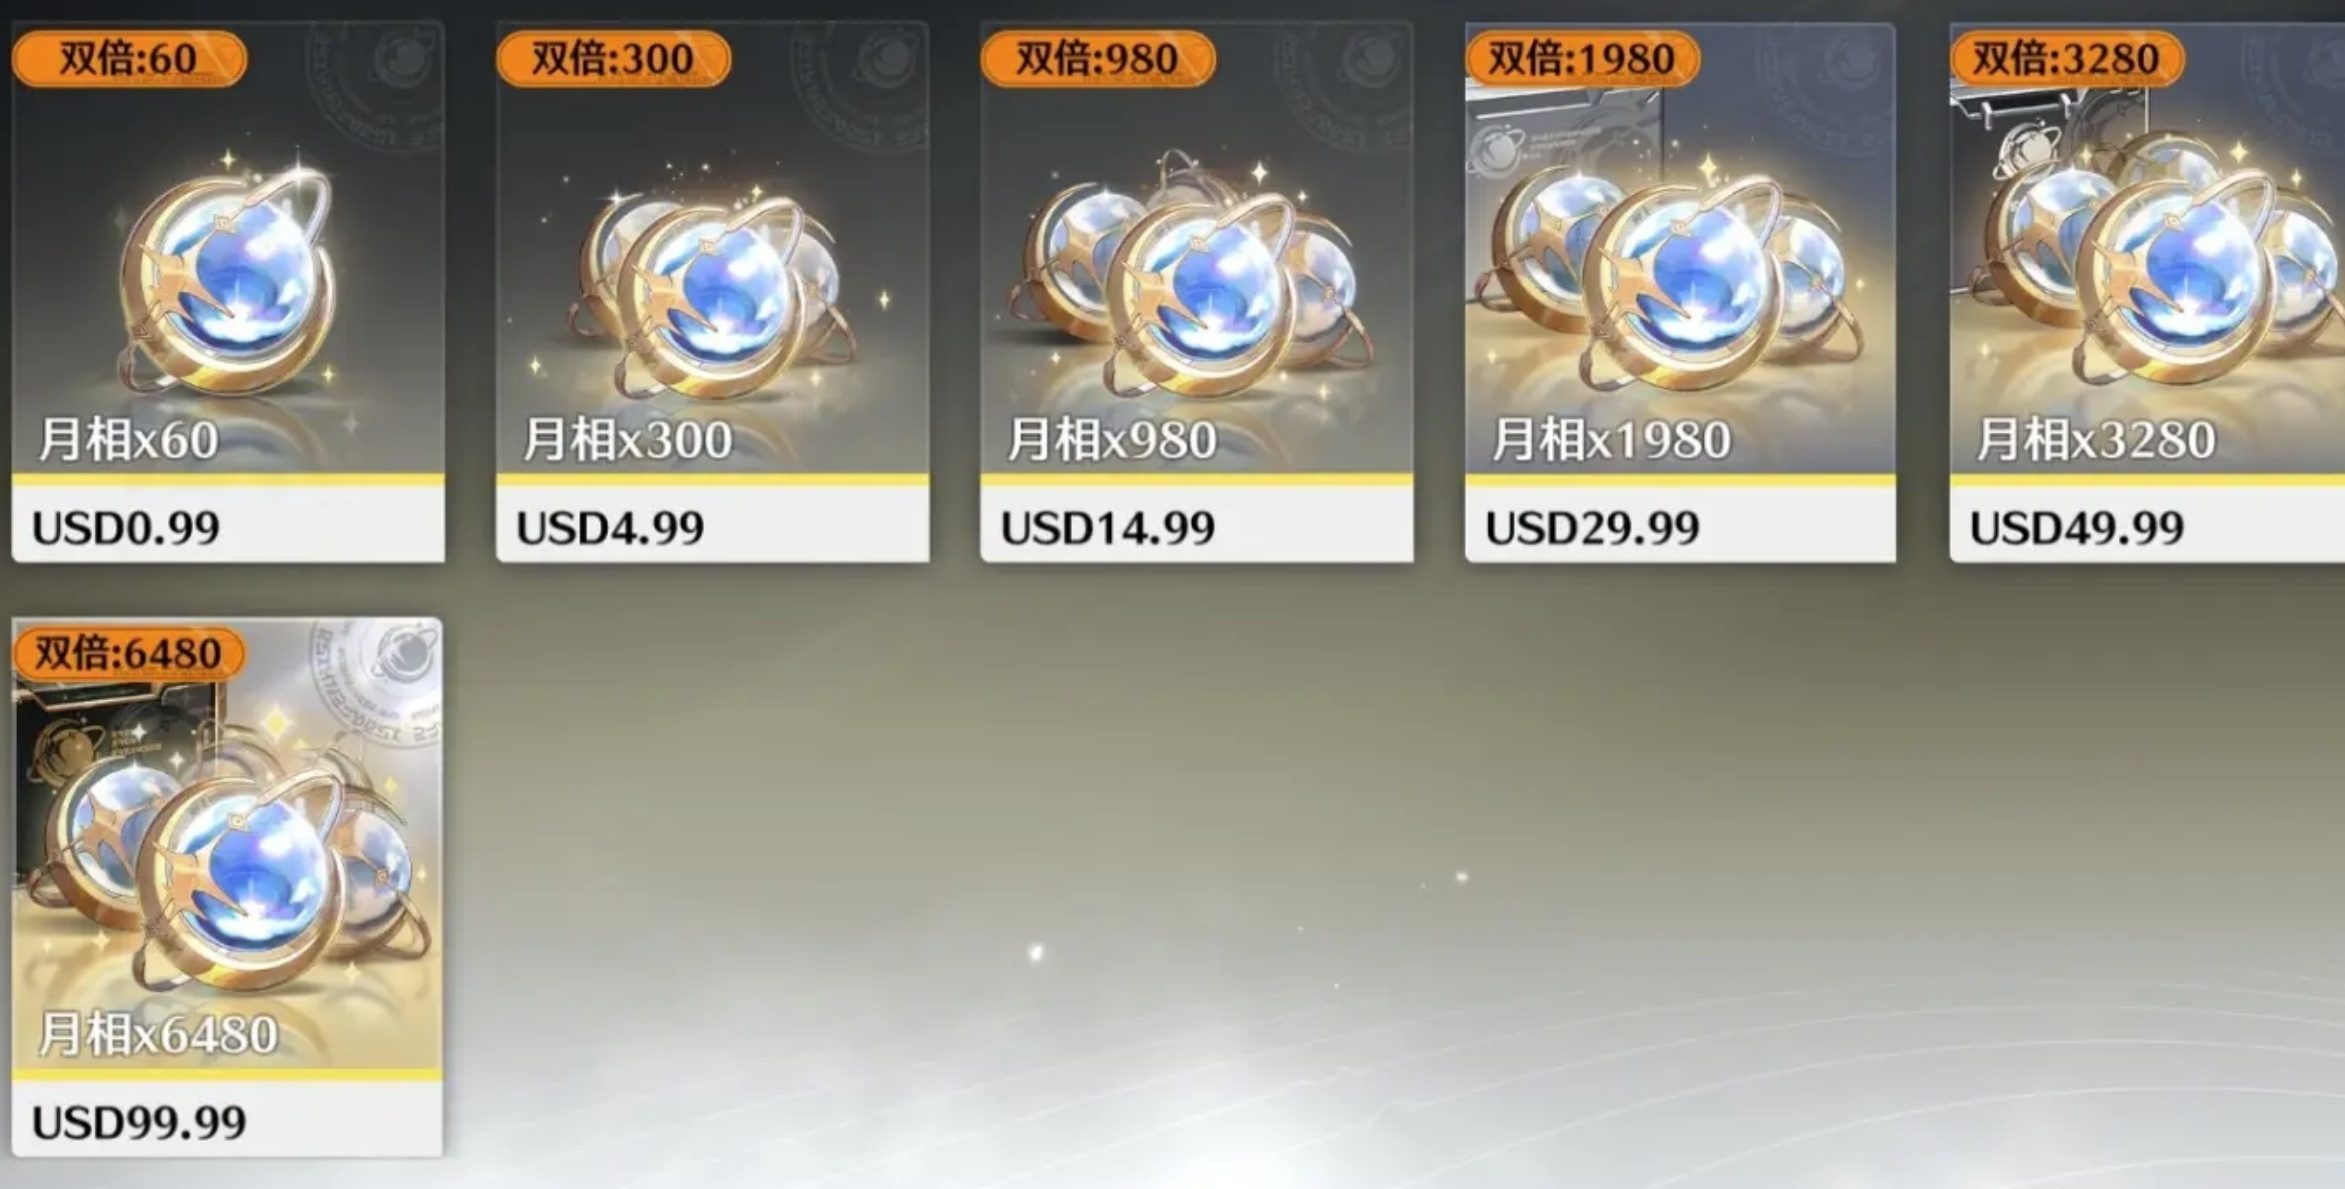Image resolution: width=2345 pixels, height=1189 pixels.
Task: Buy the USD29.99 bundle
Action: (x=1680, y=525)
